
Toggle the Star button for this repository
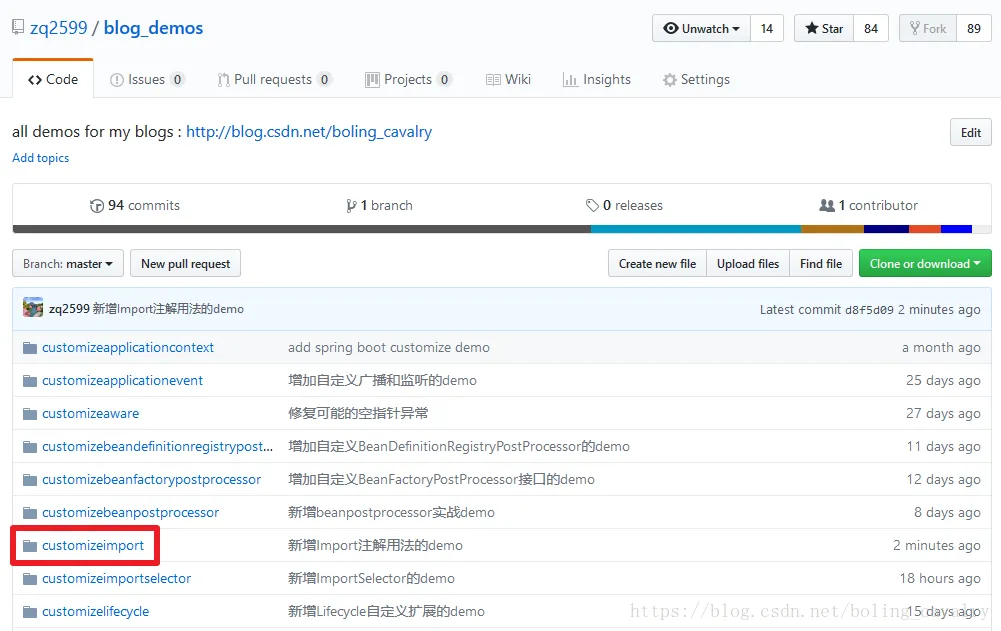(x=824, y=29)
